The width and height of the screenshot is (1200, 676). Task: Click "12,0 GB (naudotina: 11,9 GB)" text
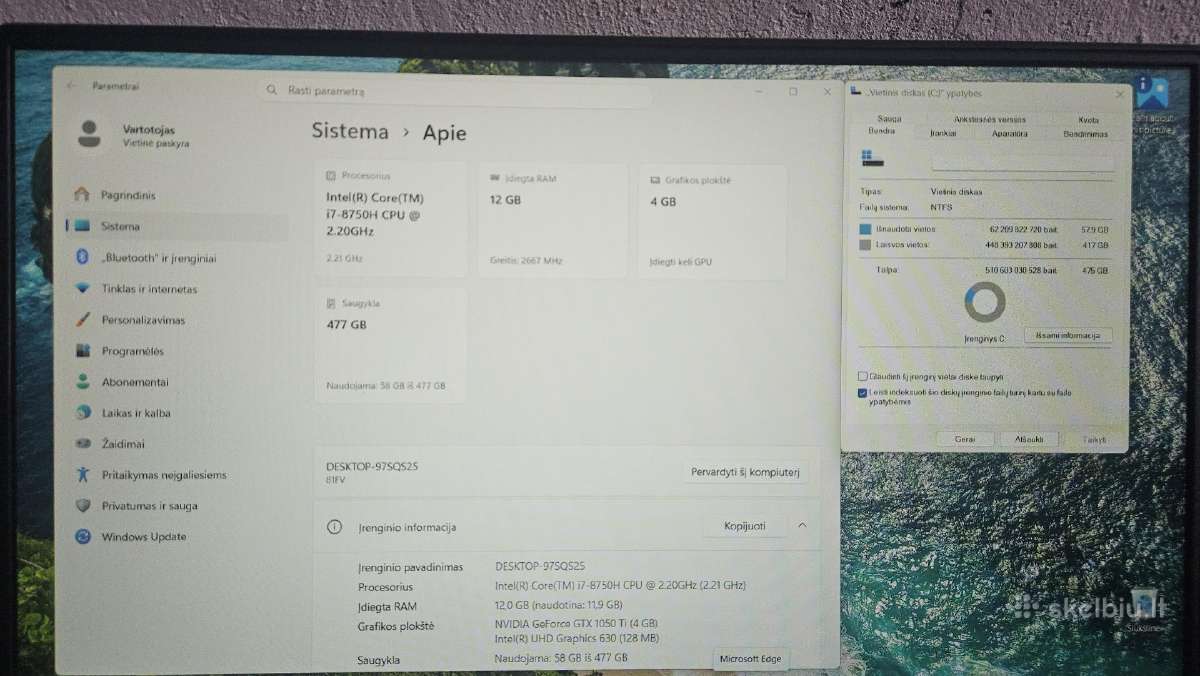[x=558, y=605]
